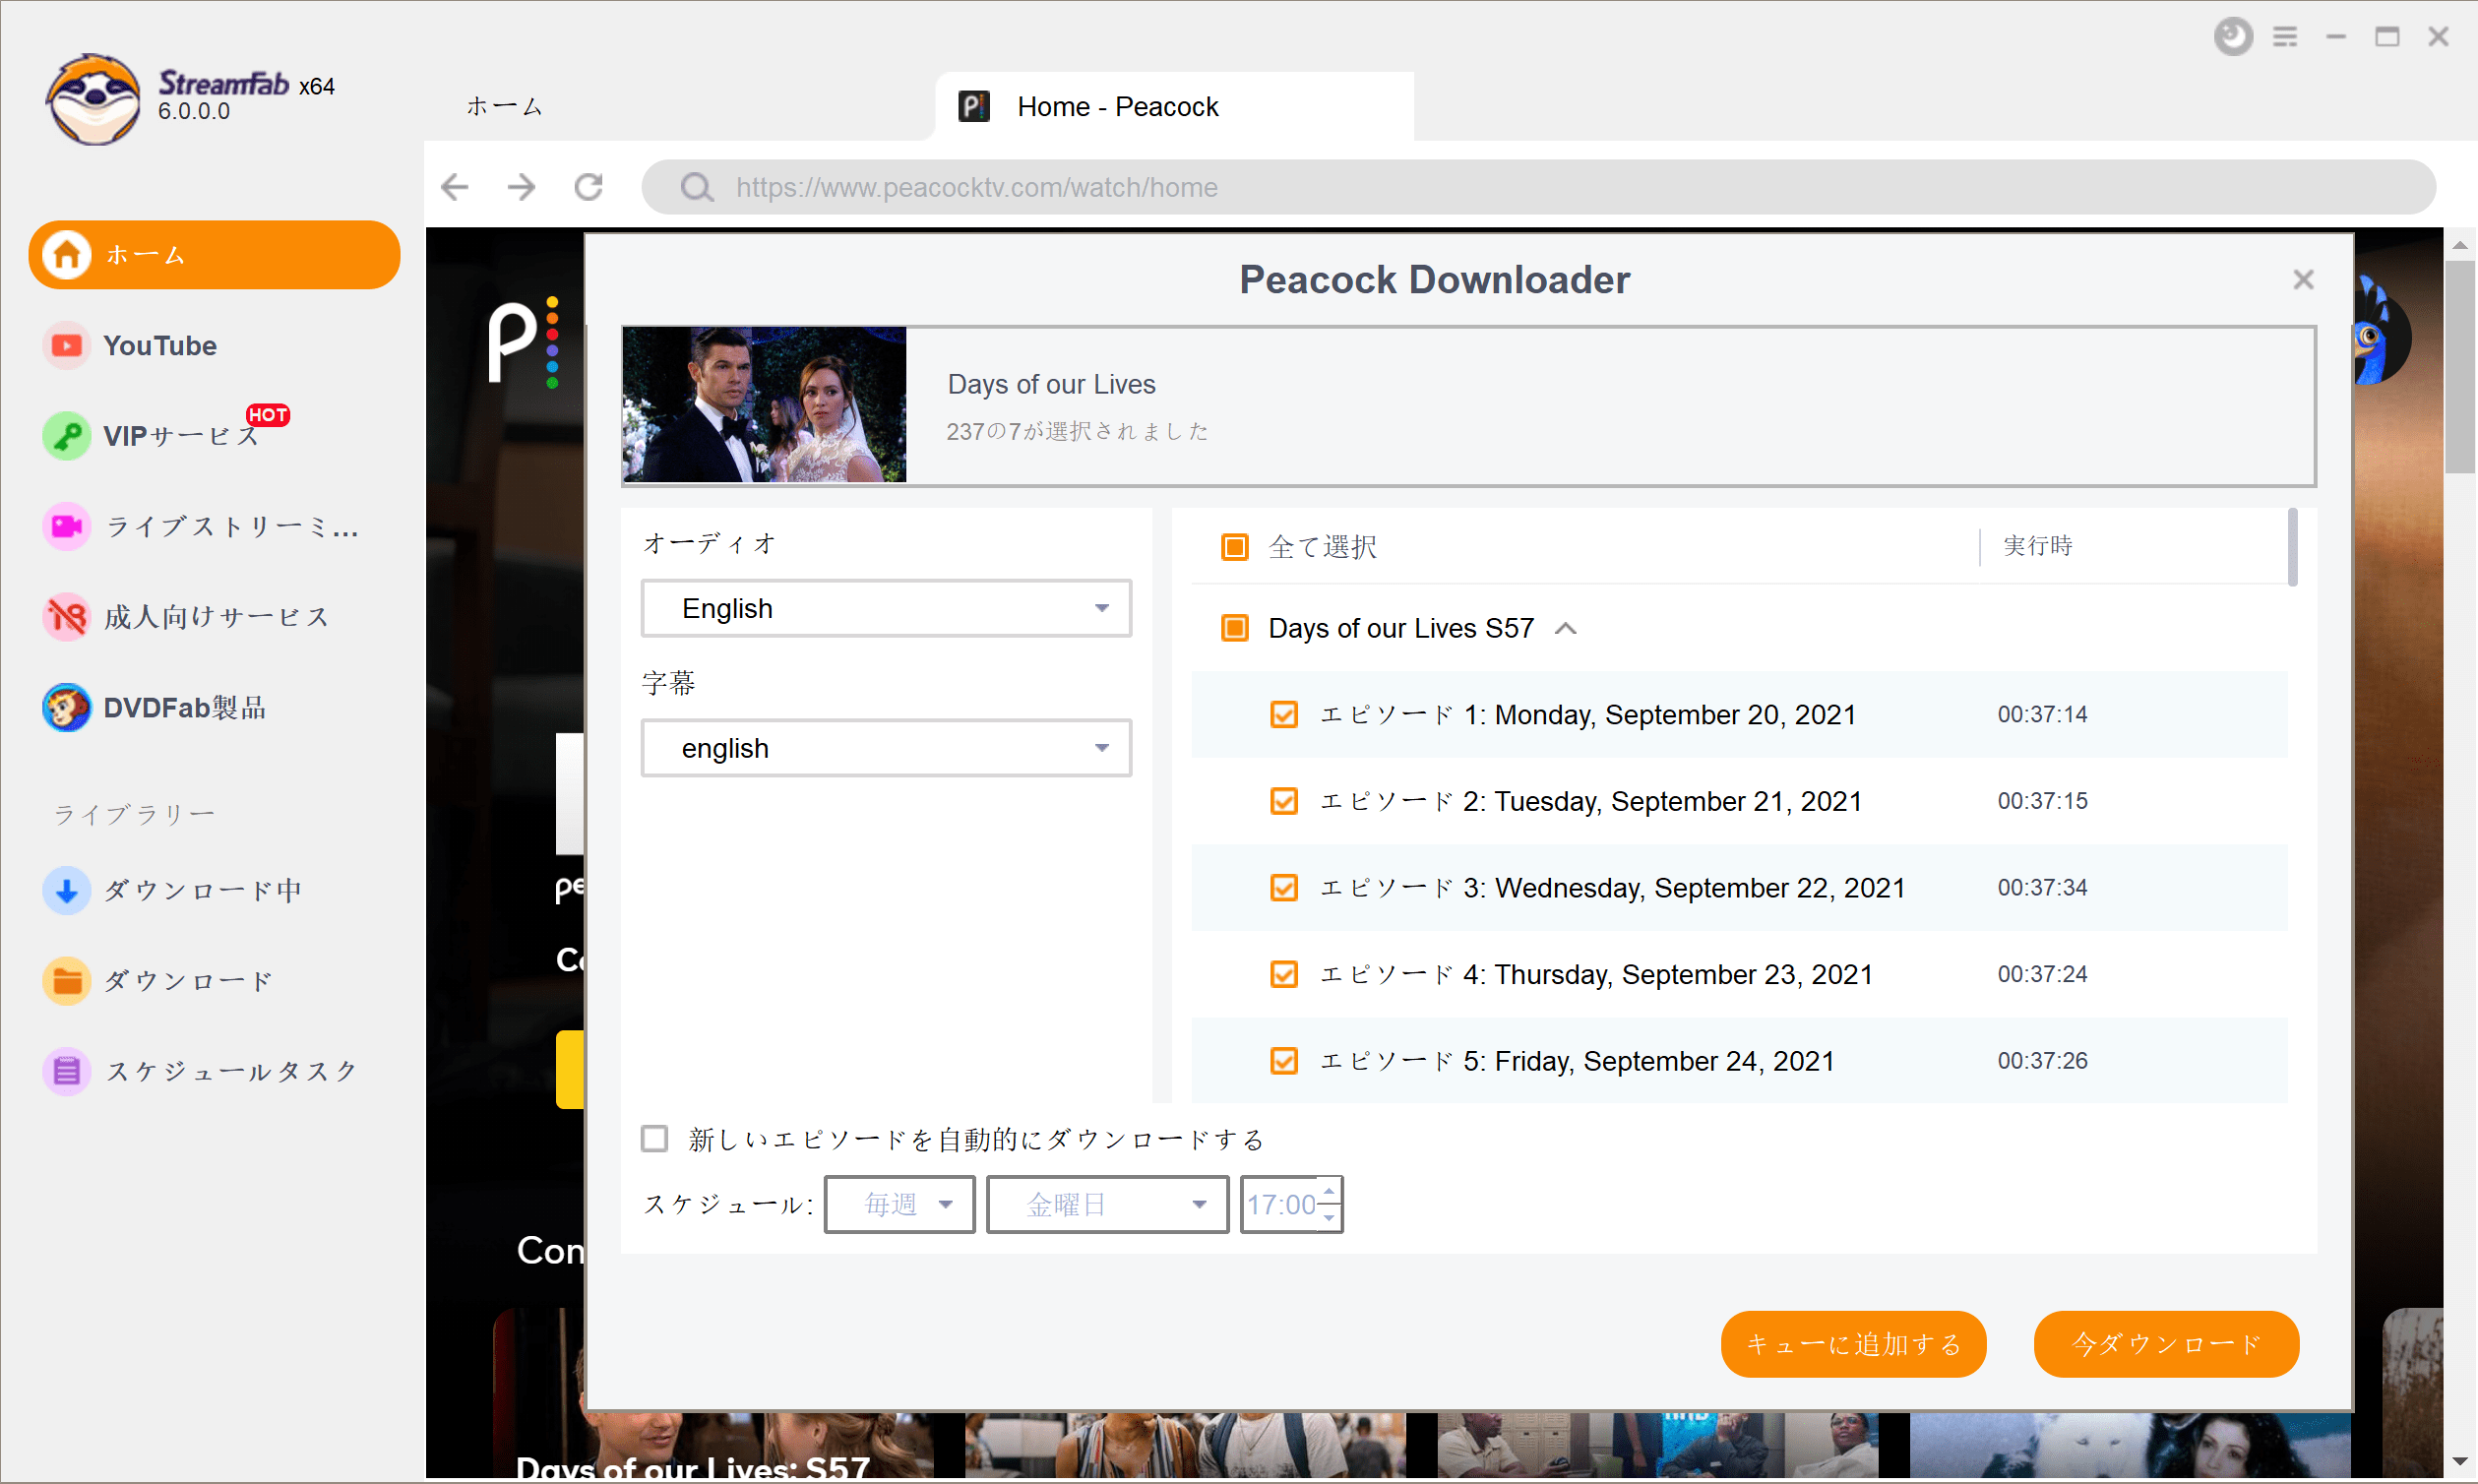This screenshot has width=2478, height=1484.
Task: Select the adult services icon
Action: (x=66, y=617)
